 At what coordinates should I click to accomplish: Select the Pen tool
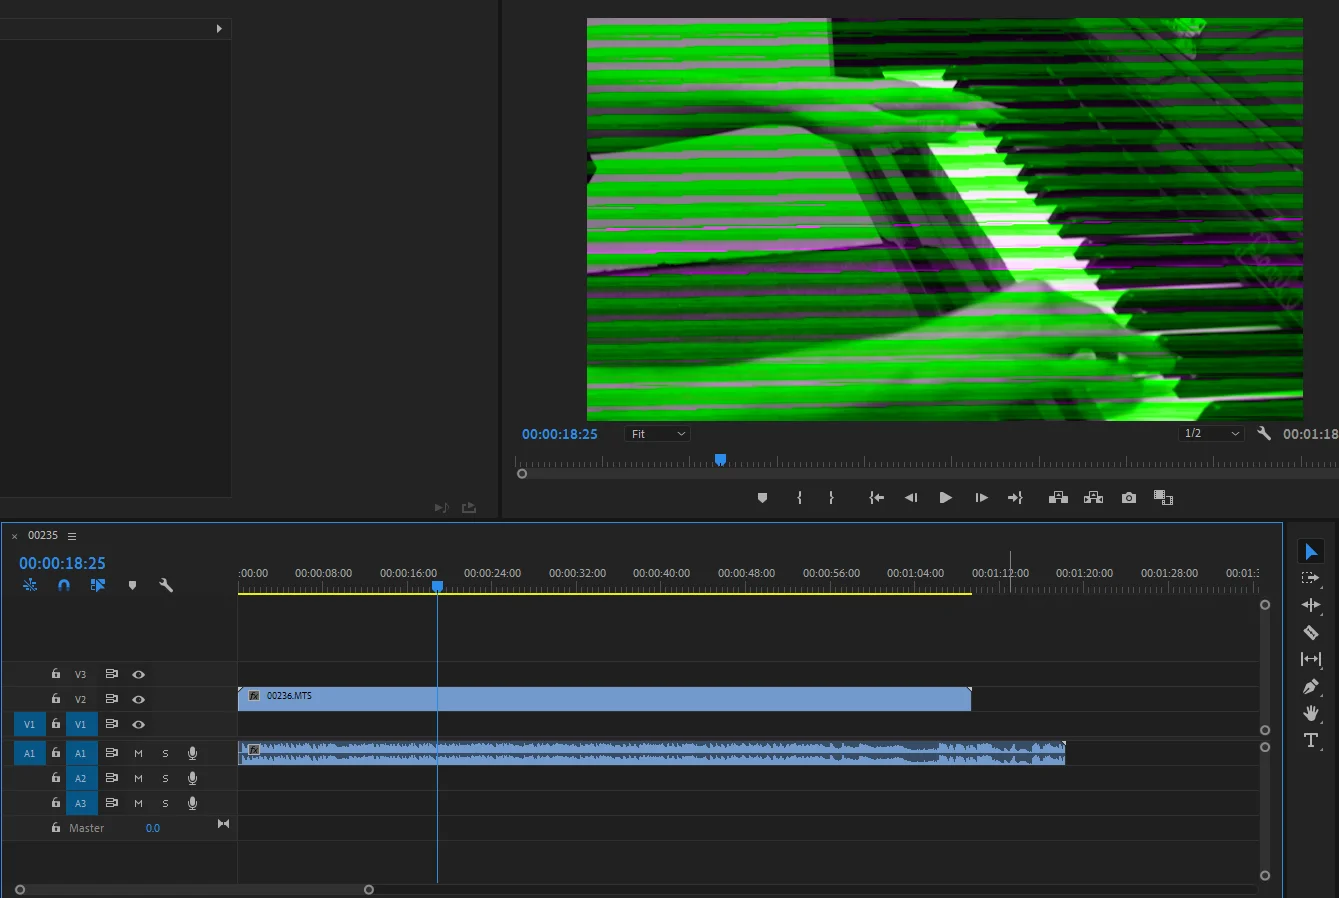coord(1310,686)
